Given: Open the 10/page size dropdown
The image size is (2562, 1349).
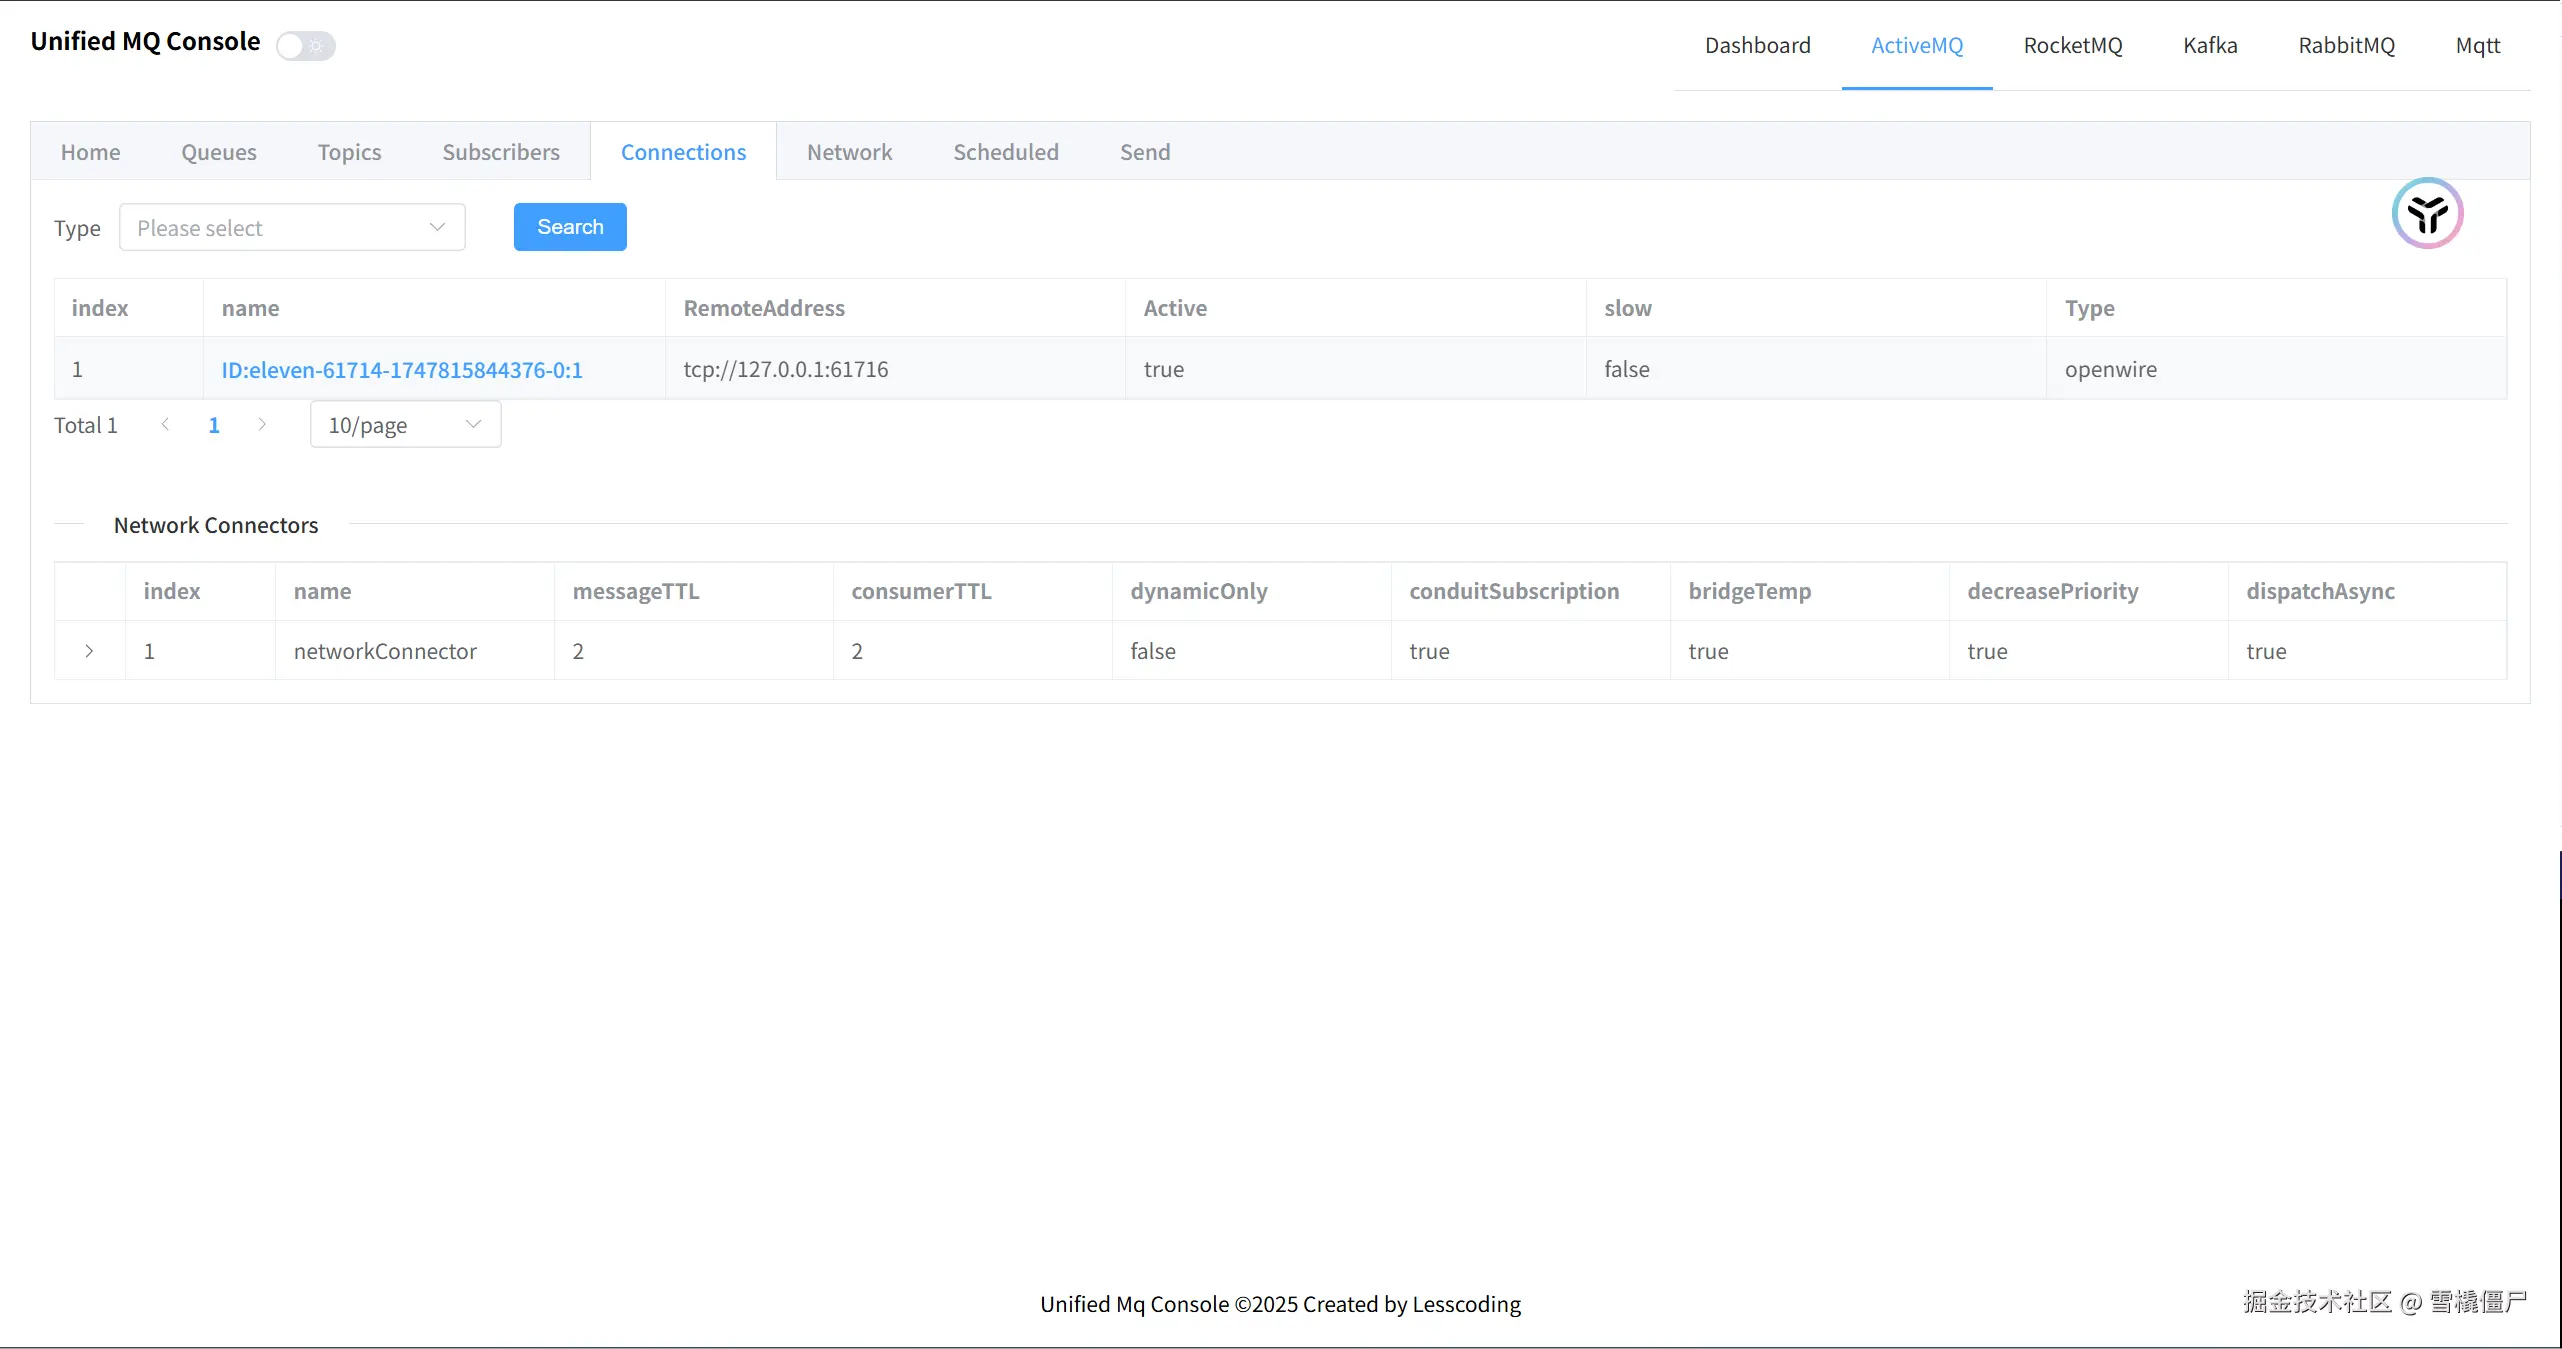Looking at the screenshot, I should (x=405, y=425).
